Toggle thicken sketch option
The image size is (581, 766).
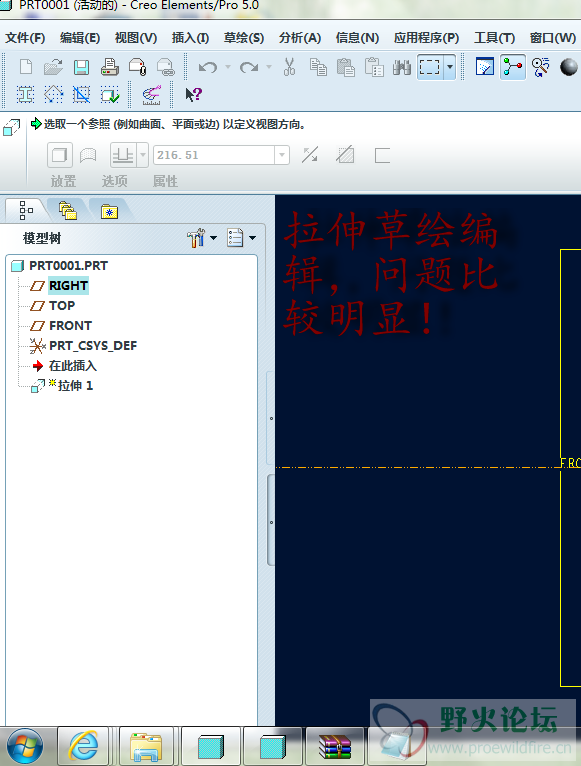point(382,156)
